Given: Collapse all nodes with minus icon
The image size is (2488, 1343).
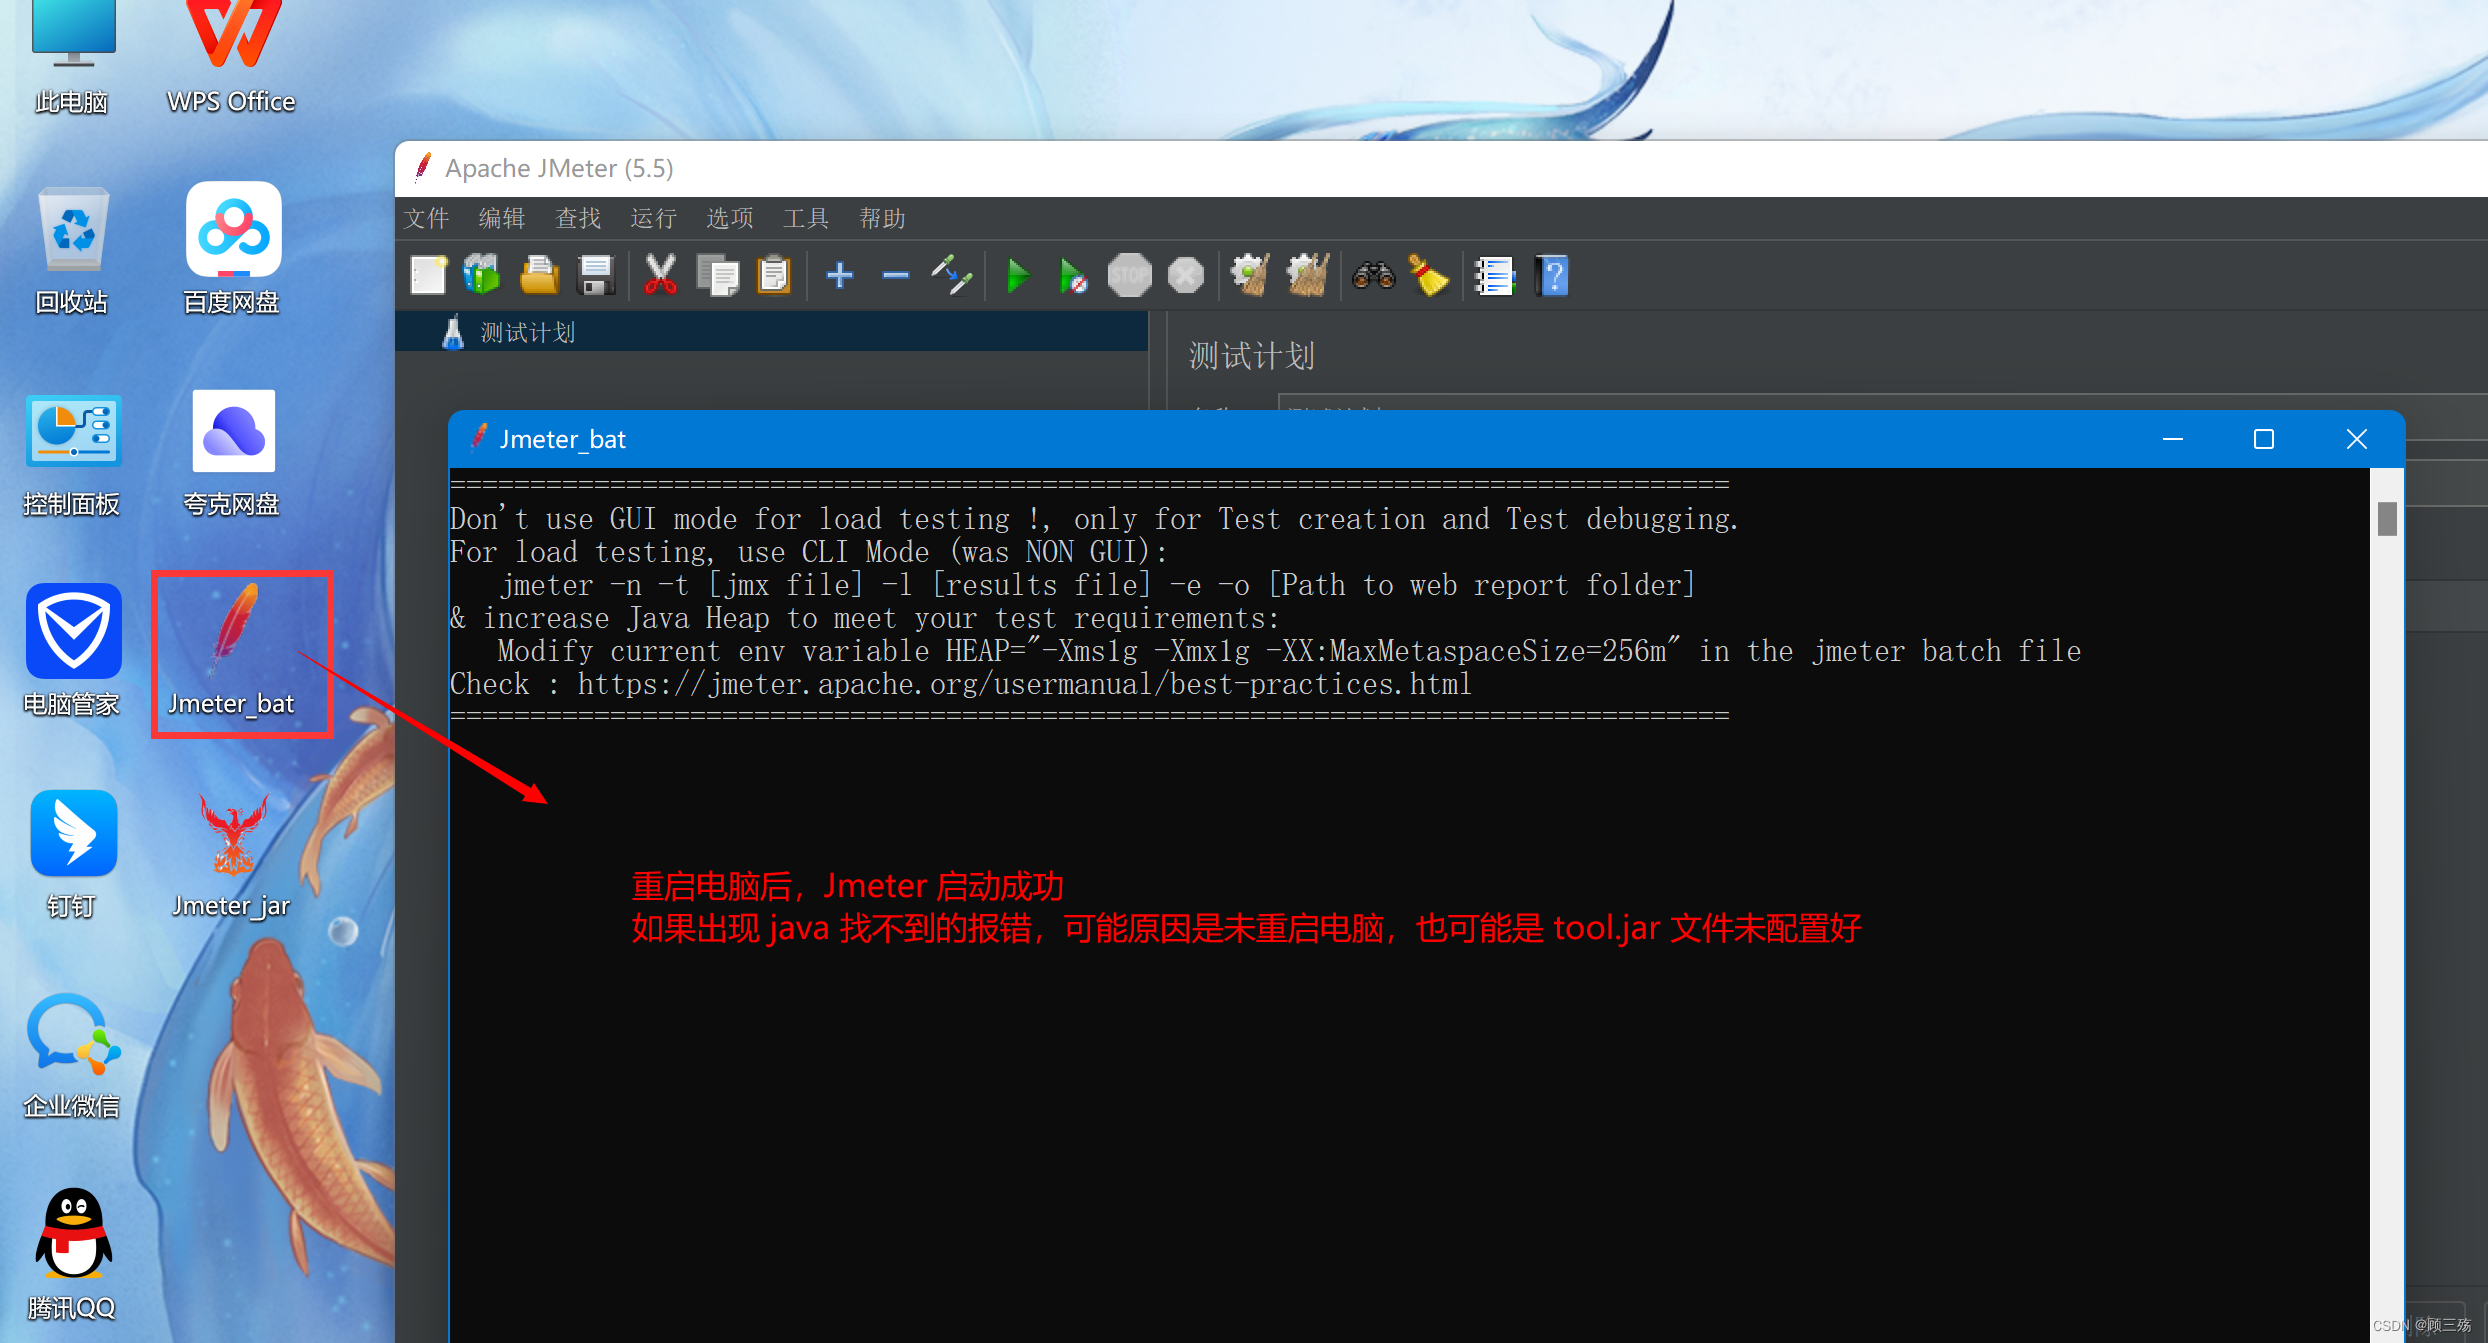Looking at the screenshot, I should (x=896, y=275).
